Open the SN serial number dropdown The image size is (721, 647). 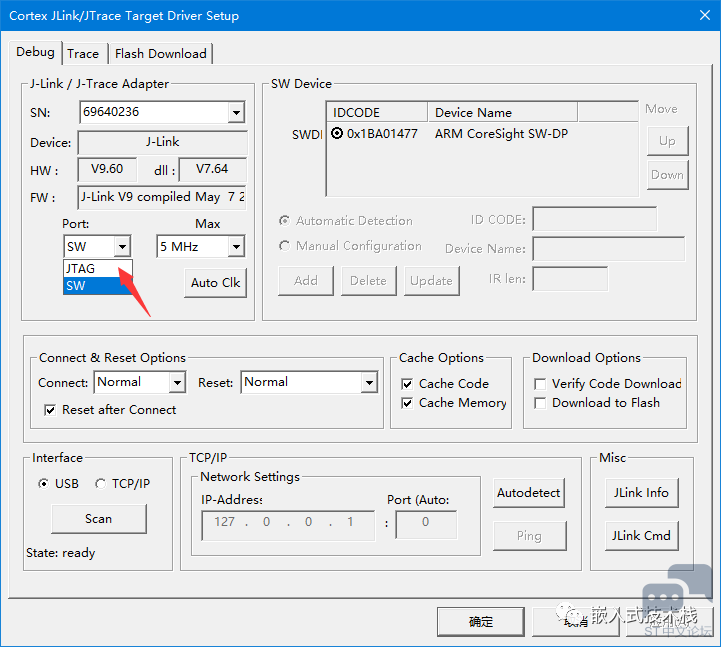pyautogui.click(x=236, y=112)
